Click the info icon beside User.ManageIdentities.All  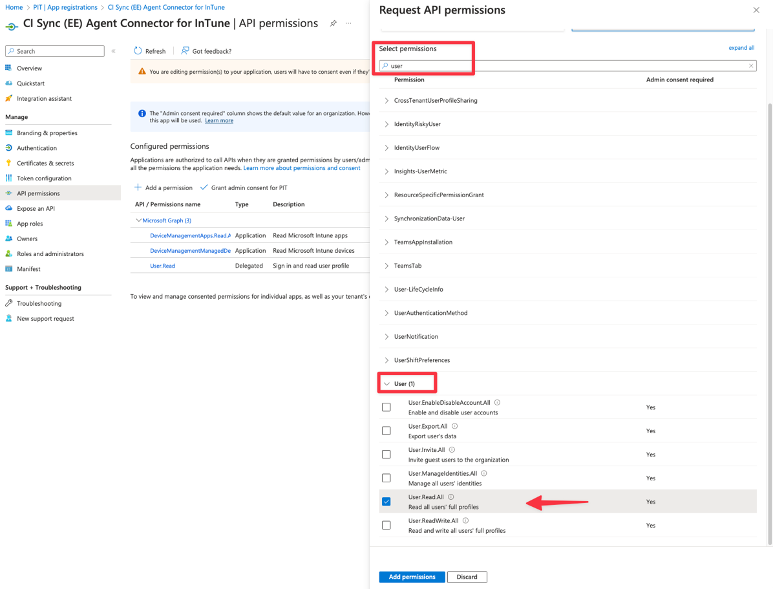click(x=484, y=473)
